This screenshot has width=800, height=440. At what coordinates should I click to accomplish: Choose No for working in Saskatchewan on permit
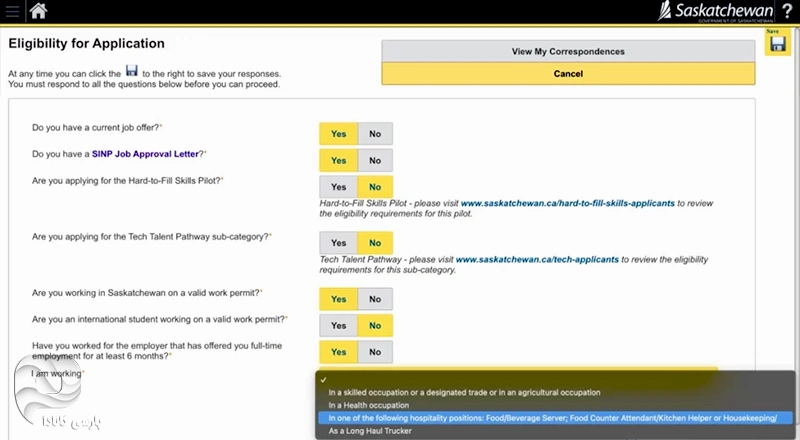[375, 299]
